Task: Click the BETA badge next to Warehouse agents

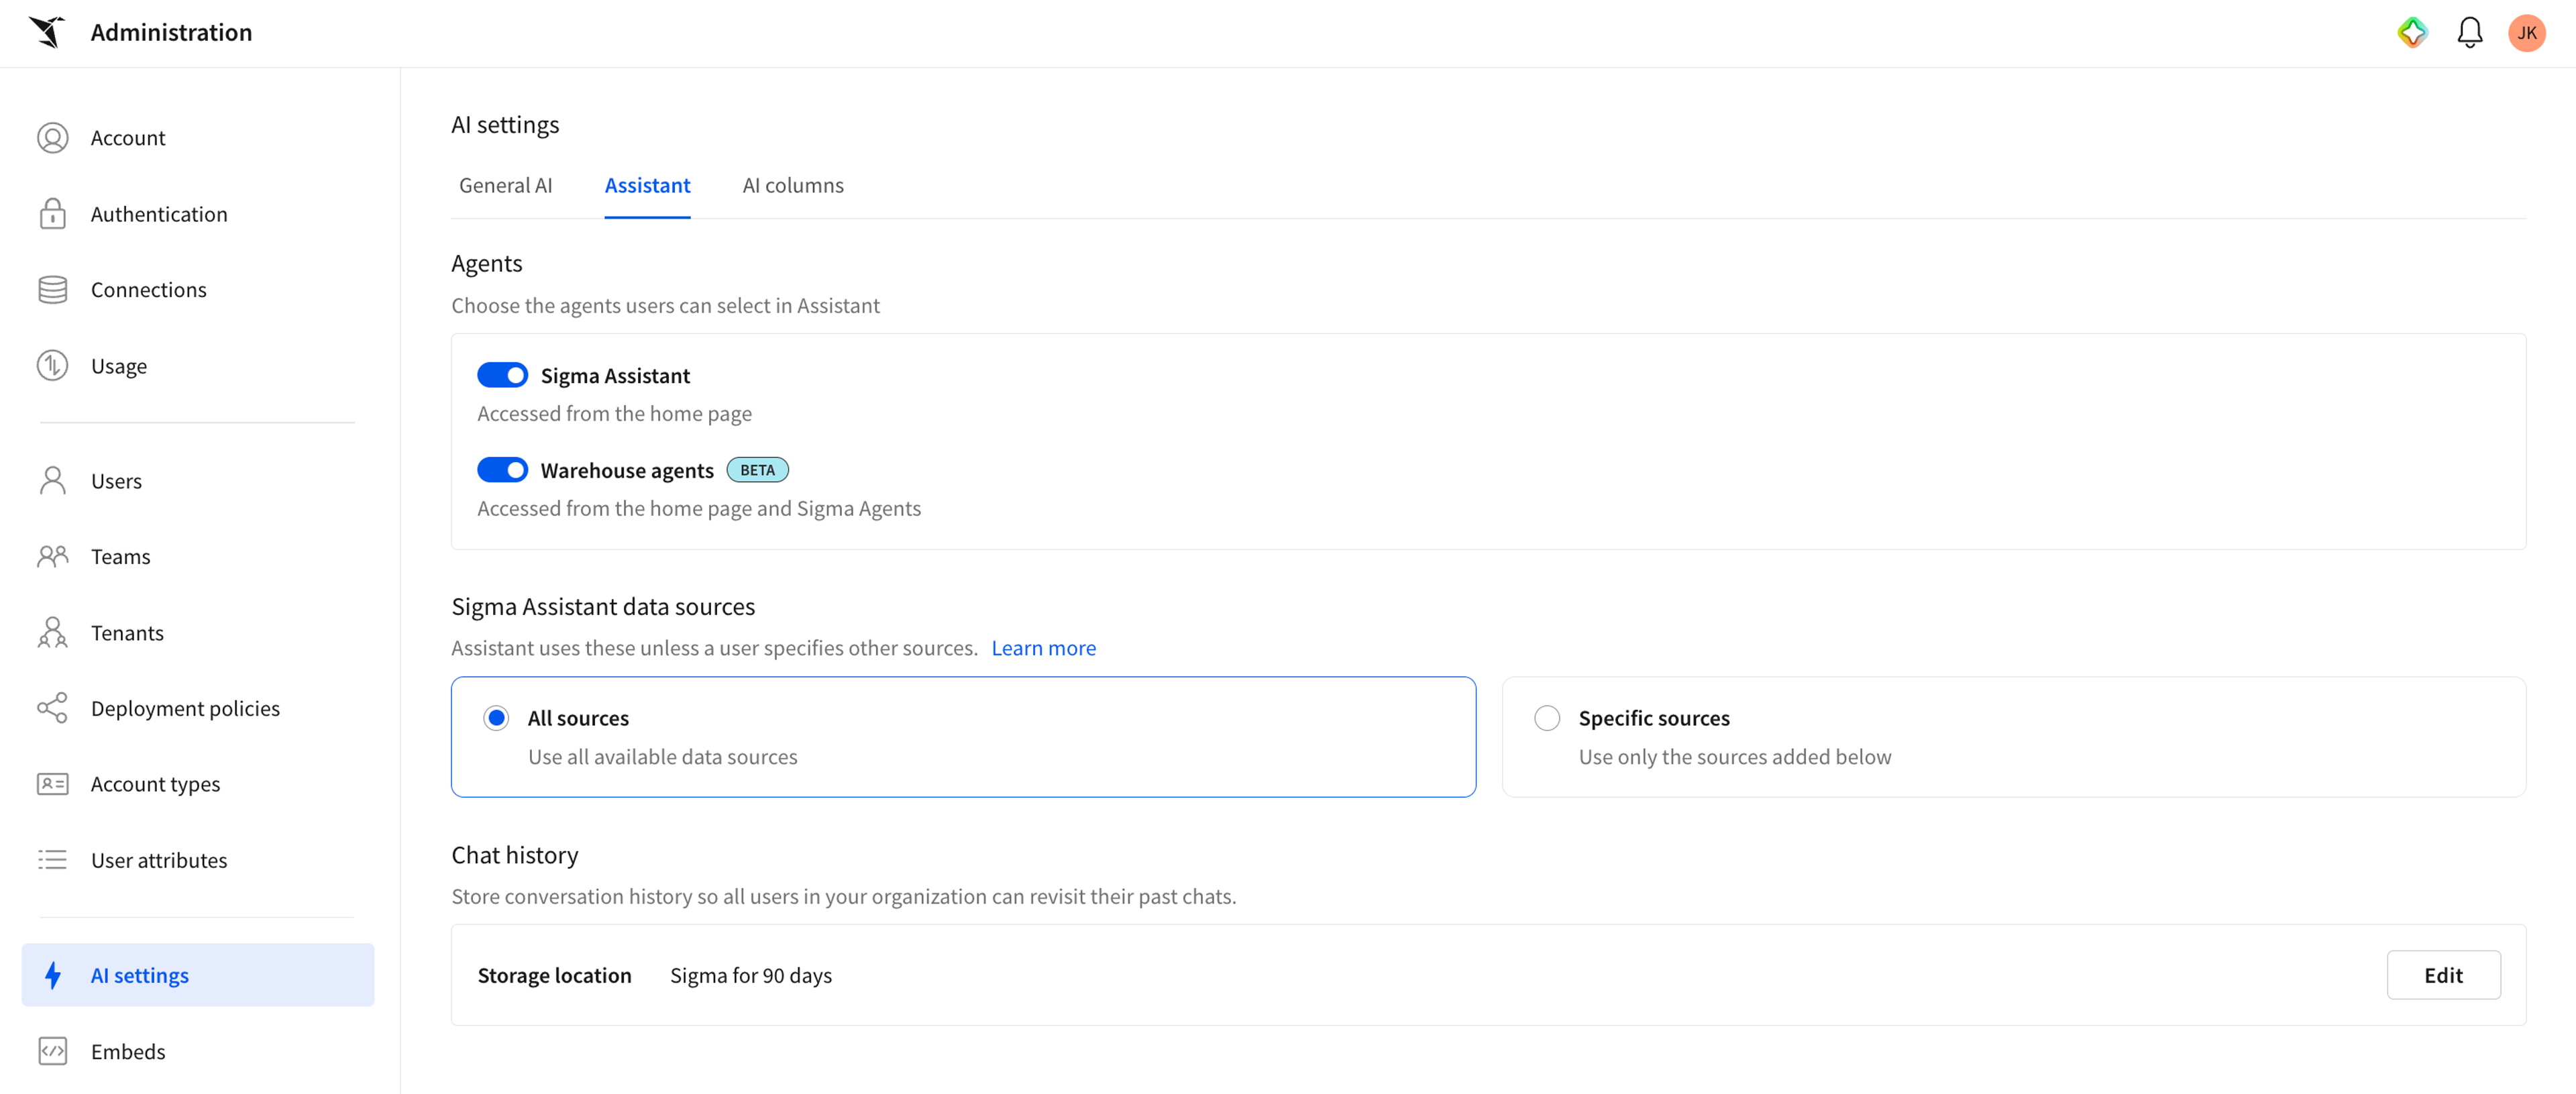Action: 757,470
